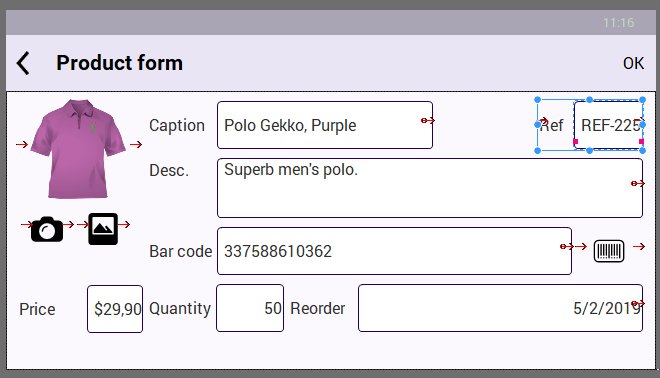This screenshot has height=378, width=660.
Task: Click the Caption input field
Action: coord(325,125)
